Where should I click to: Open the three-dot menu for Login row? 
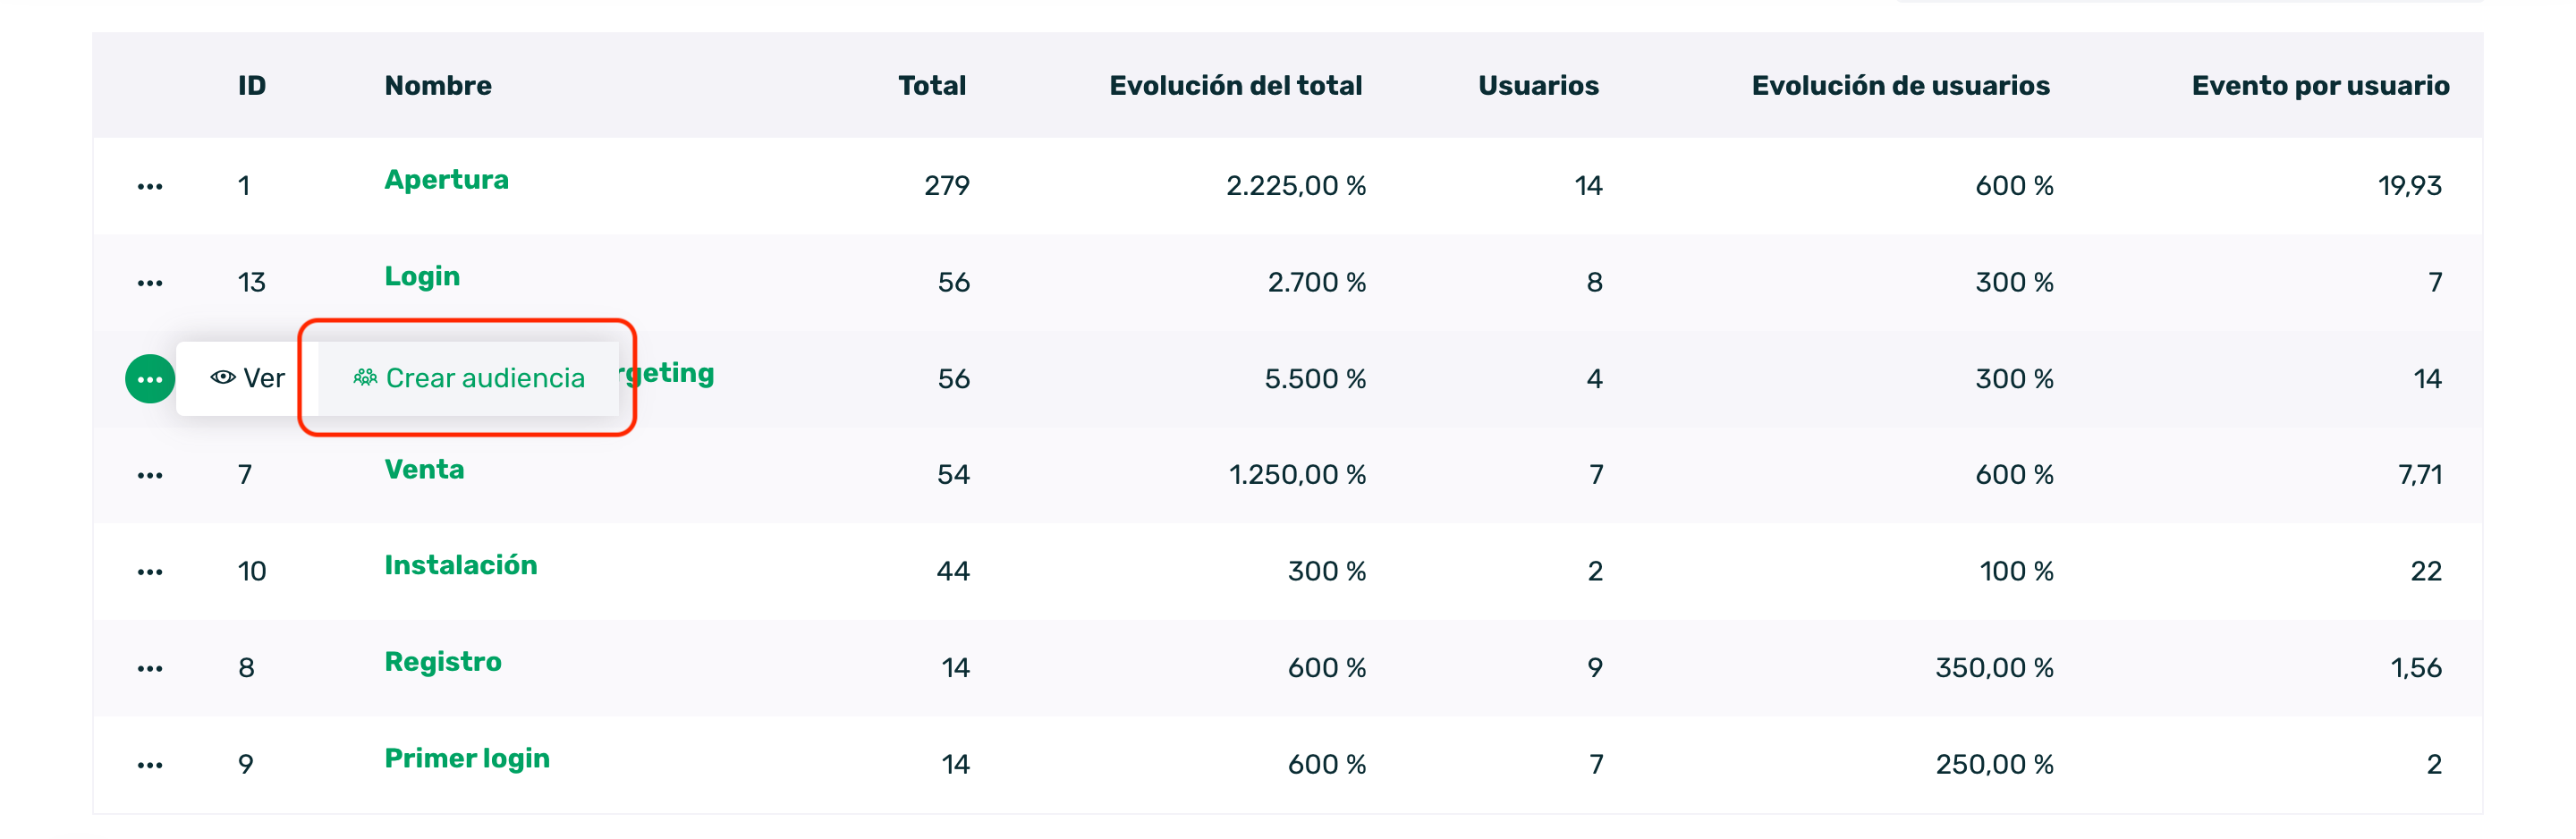coord(150,284)
